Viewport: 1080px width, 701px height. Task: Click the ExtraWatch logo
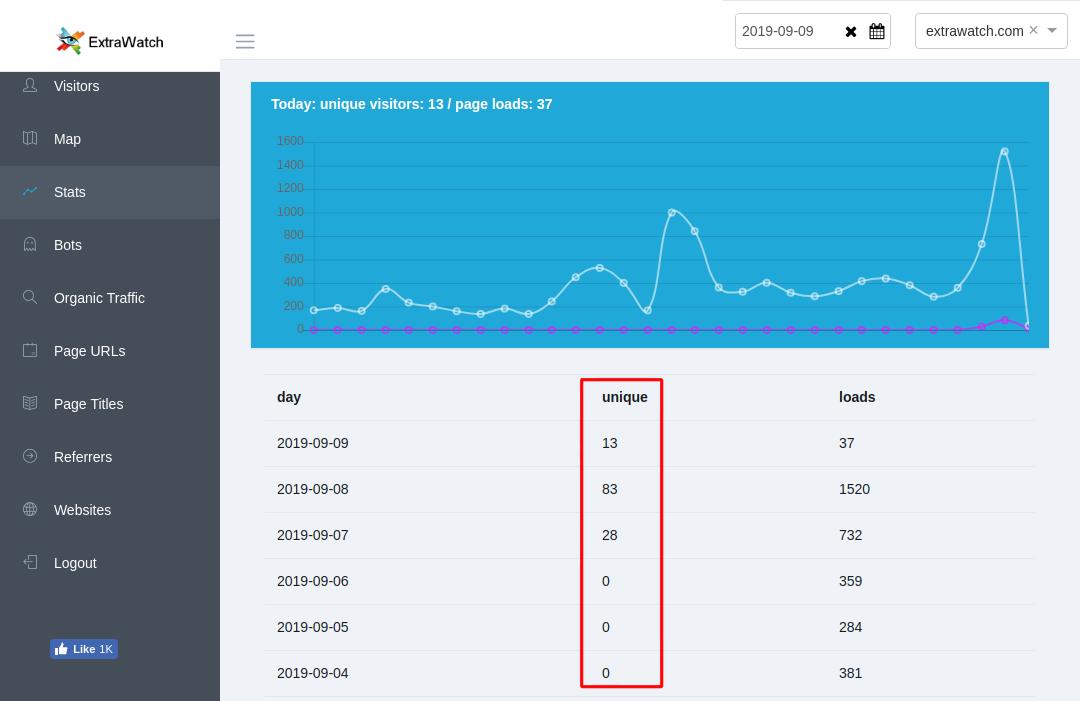pos(110,41)
